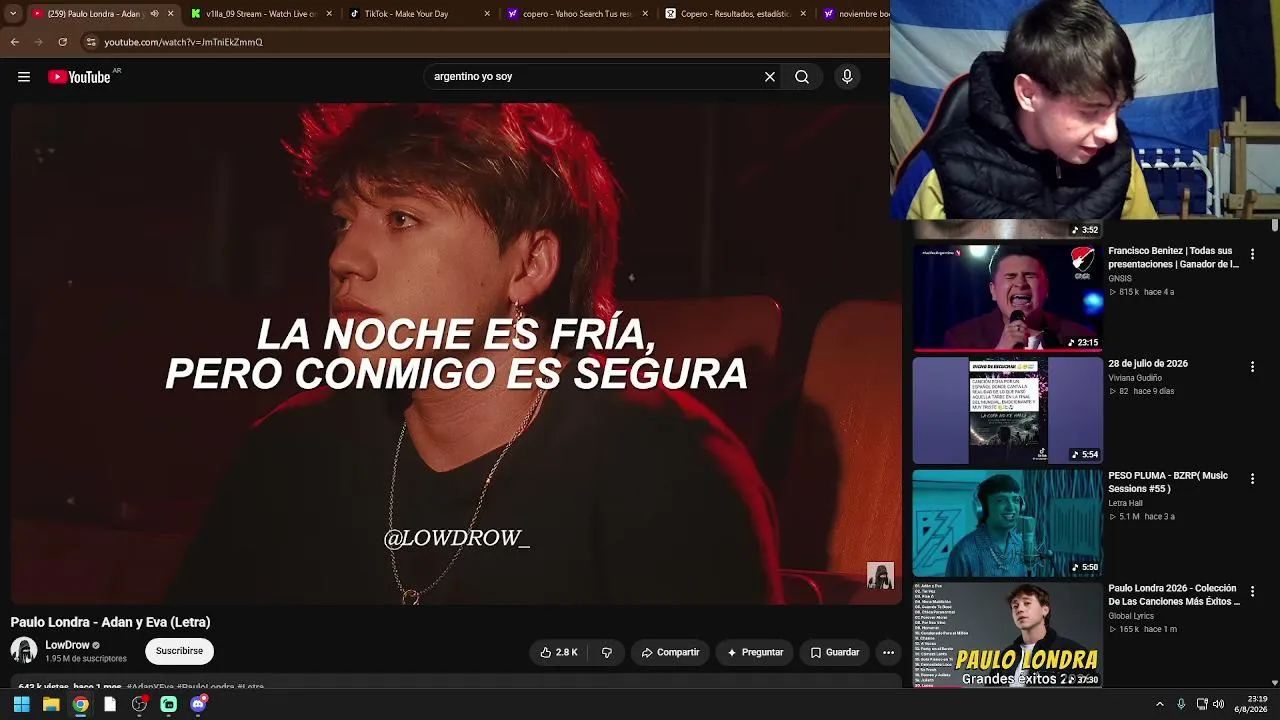Click the Guardar save button

pos(835,652)
